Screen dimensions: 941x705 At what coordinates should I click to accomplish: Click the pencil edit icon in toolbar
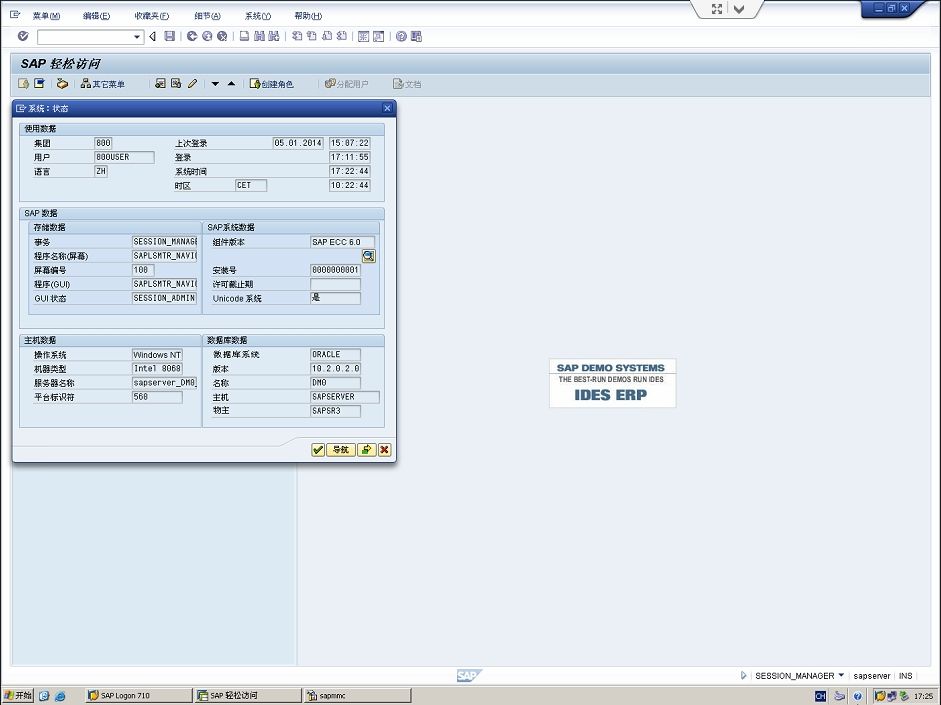click(193, 84)
